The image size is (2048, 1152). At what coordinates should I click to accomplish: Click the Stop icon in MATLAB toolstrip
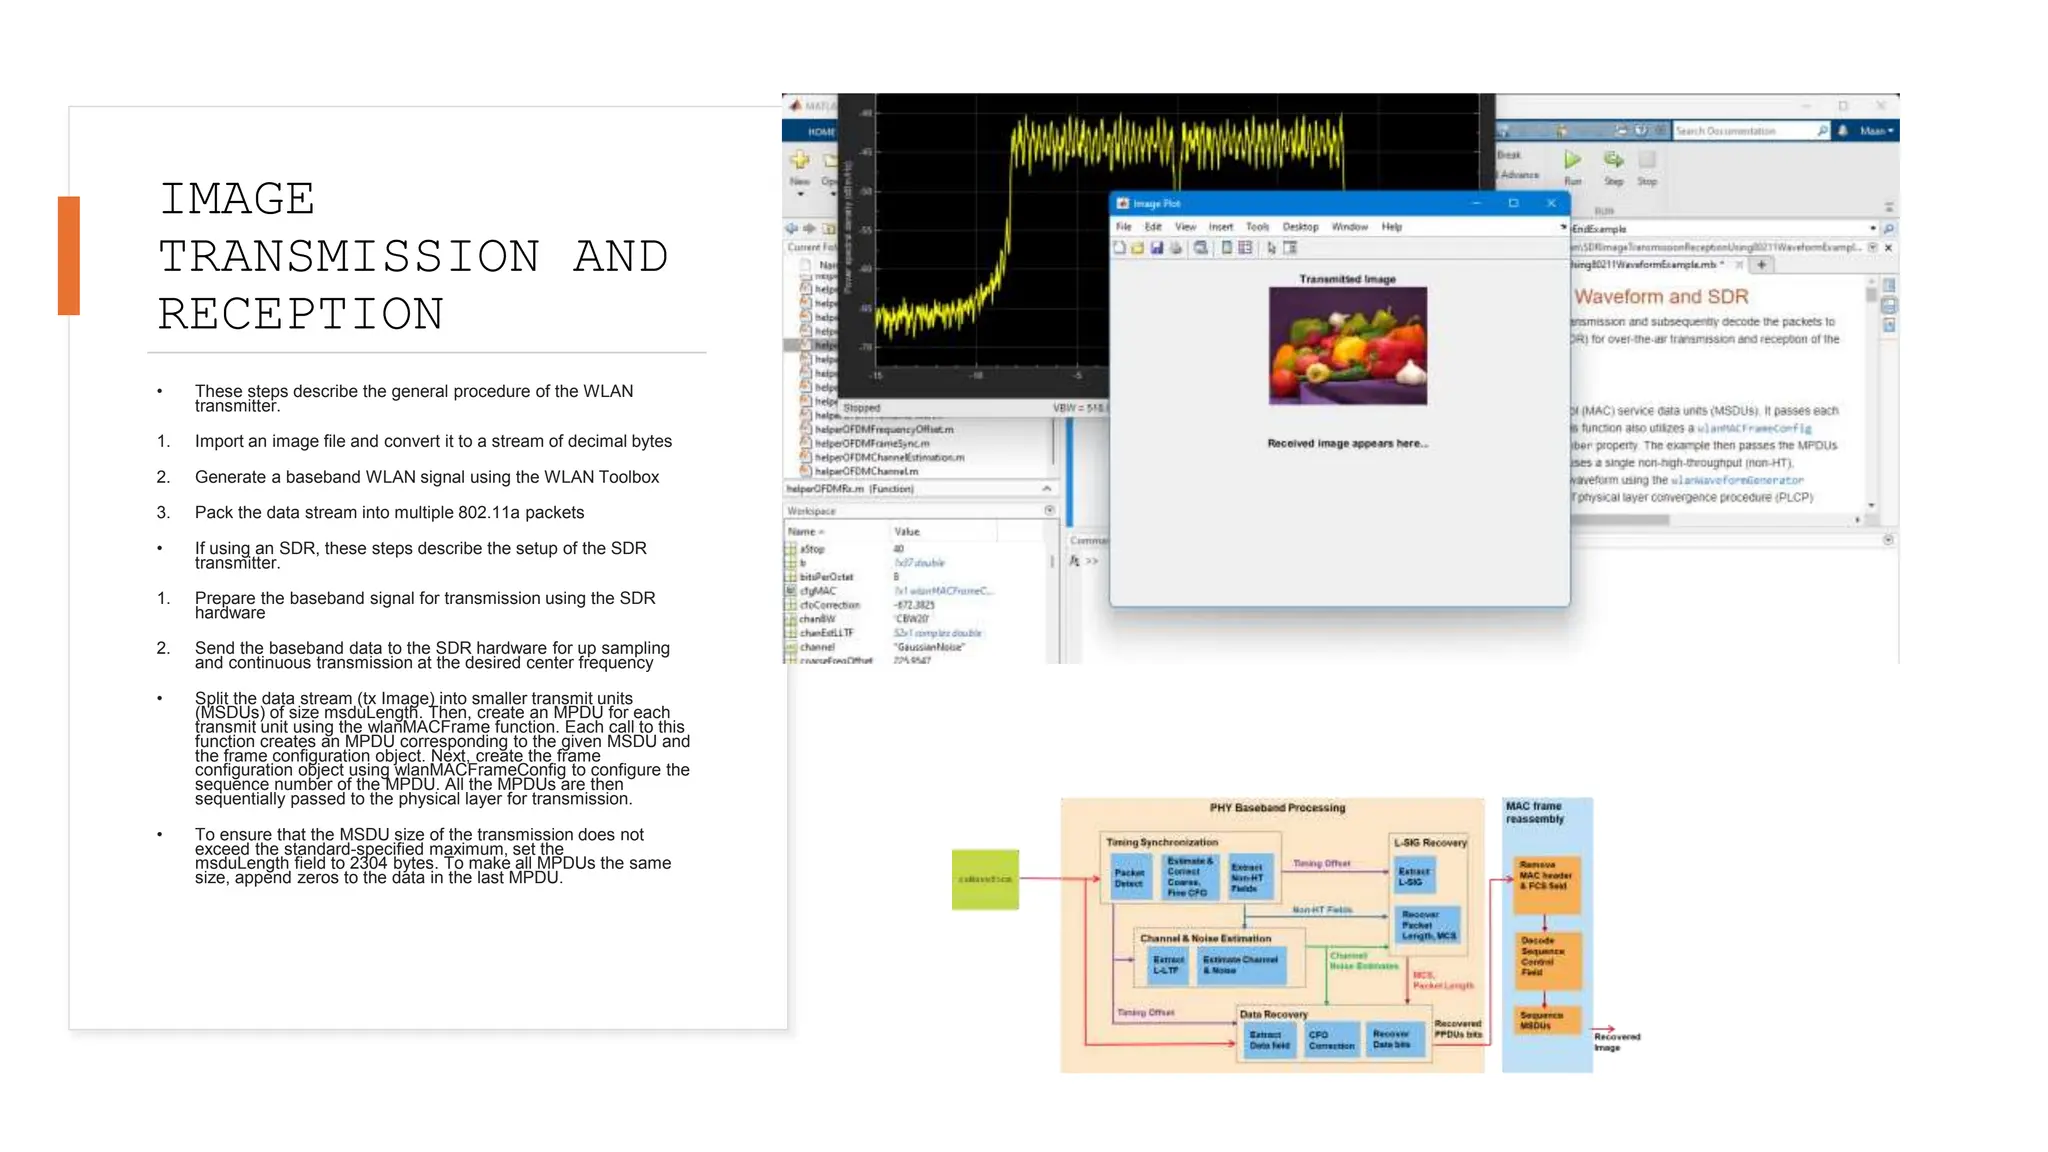[1647, 159]
